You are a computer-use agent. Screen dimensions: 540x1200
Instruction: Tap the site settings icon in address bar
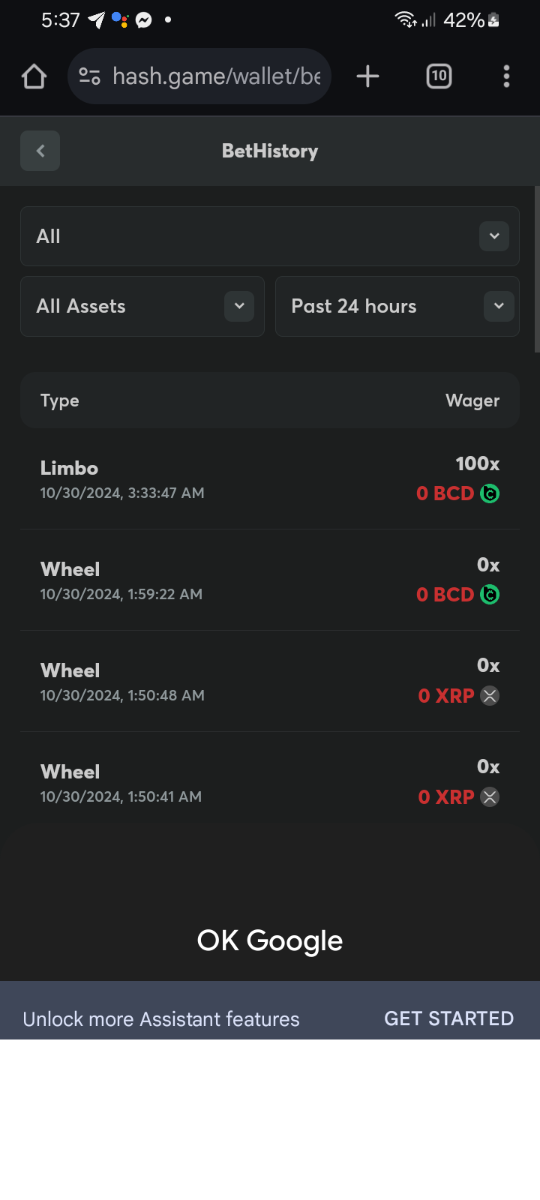pyautogui.click(x=90, y=77)
